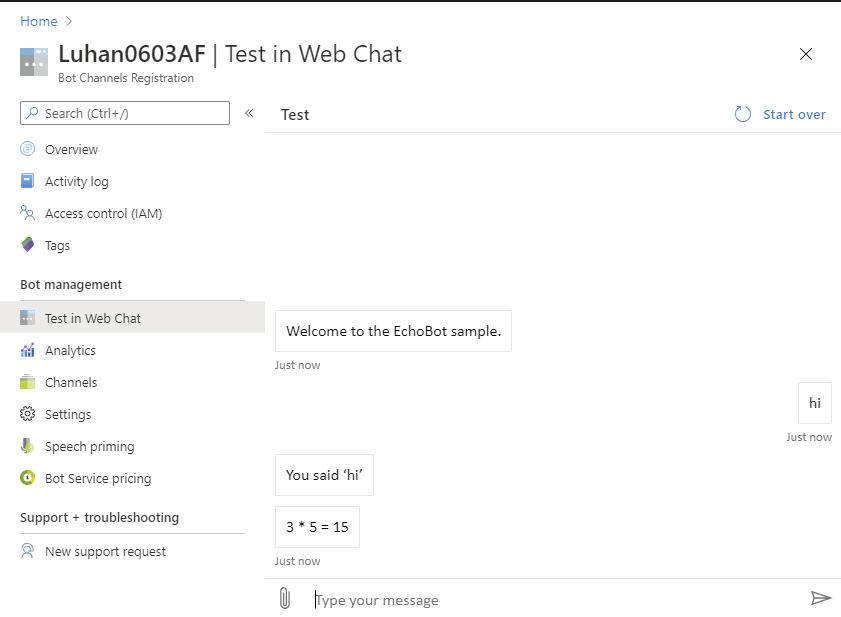Click the Welcome to the EchoBot sample message
Image resolution: width=841 pixels, height=617 pixels.
click(393, 331)
